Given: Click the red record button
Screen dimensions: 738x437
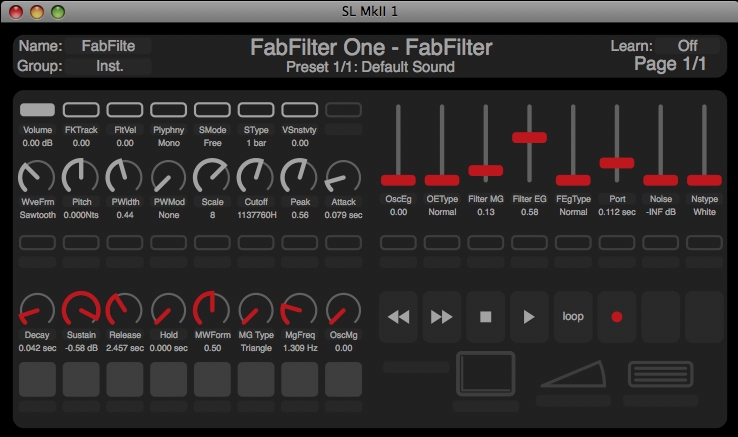Looking at the screenshot, I should [617, 317].
